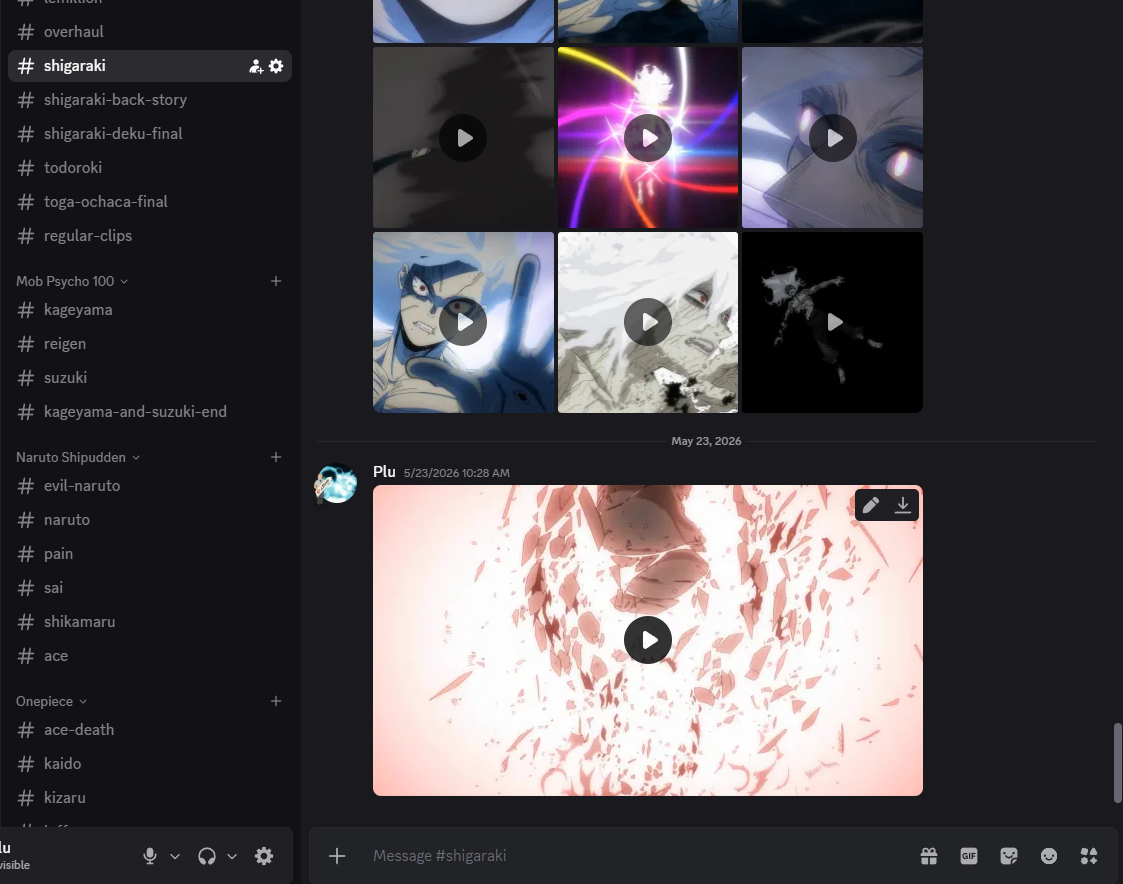
Task: Create channel in Onepiece category
Action: [276, 701]
